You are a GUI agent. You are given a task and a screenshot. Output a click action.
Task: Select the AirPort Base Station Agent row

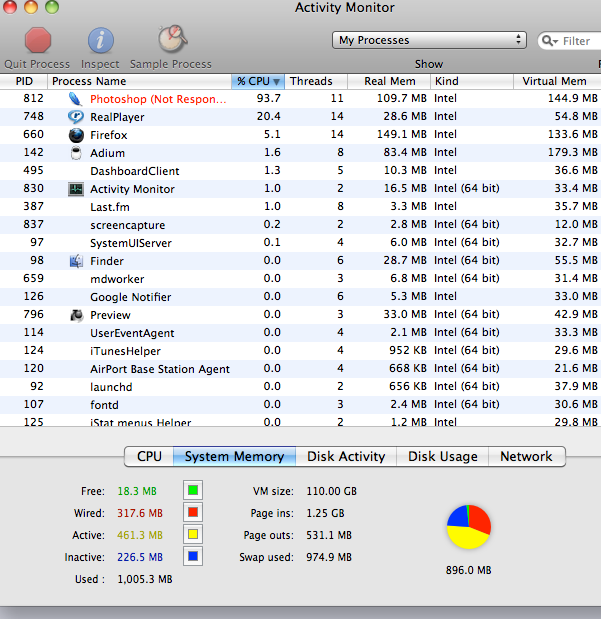[300, 369]
